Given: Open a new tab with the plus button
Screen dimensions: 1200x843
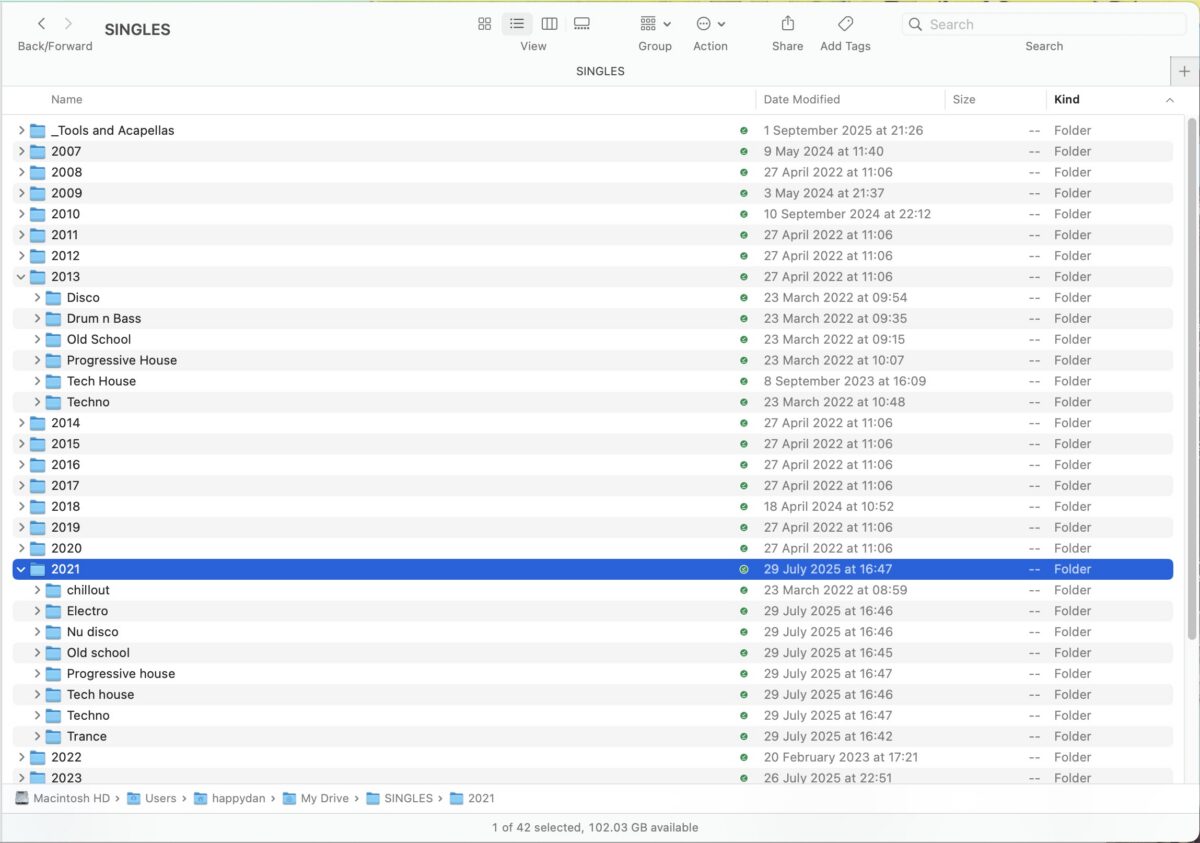Looking at the screenshot, I should [1184, 71].
